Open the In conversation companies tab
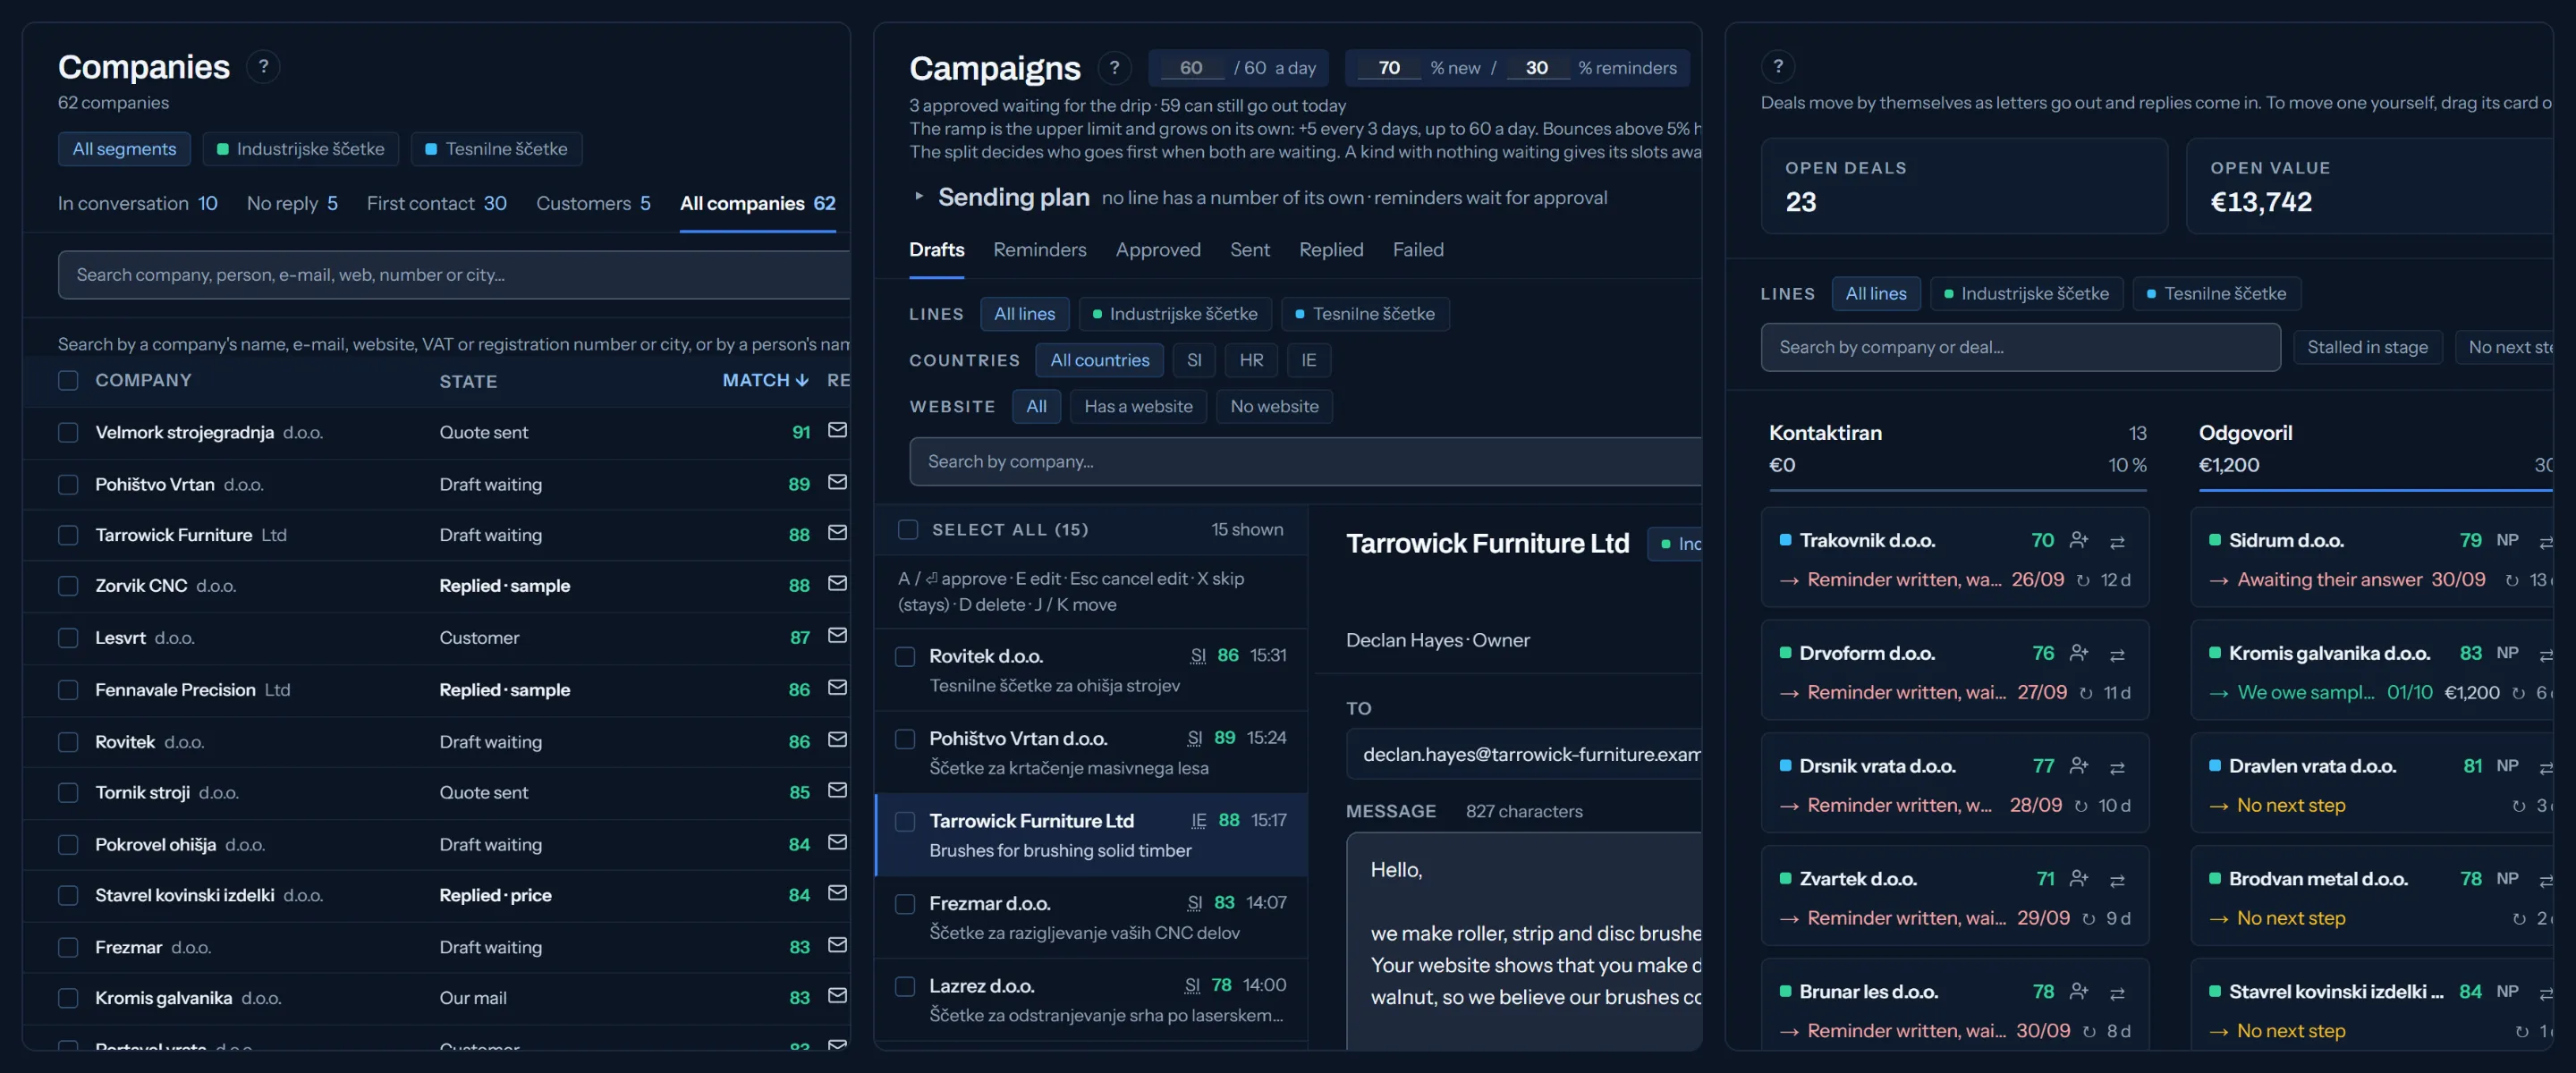Viewport: 2576px width, 1073px height. pyautogui.click(x=137, y=203)
